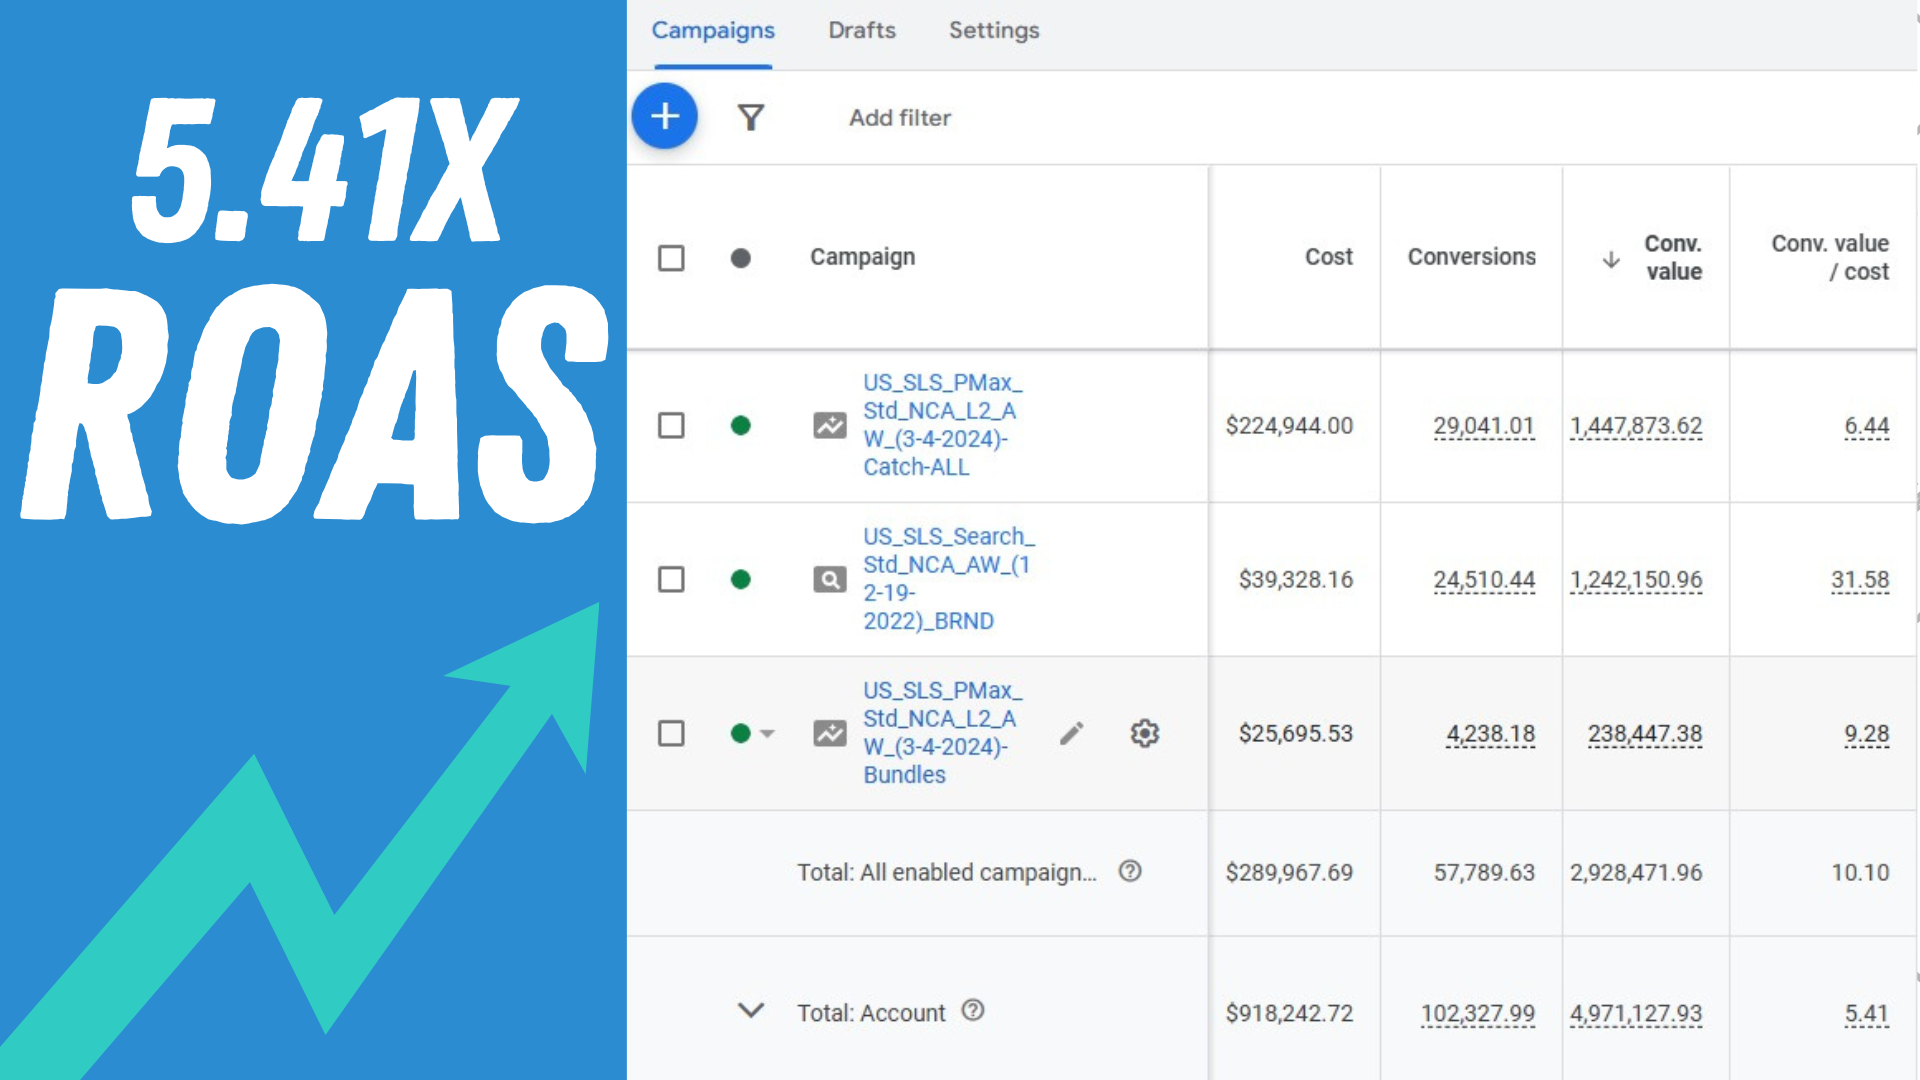The height and width of the screenshot is (1080, 1920).
Task: Toggle the checkbox for the Bundles campaign
Action: [x=671, y=734]
